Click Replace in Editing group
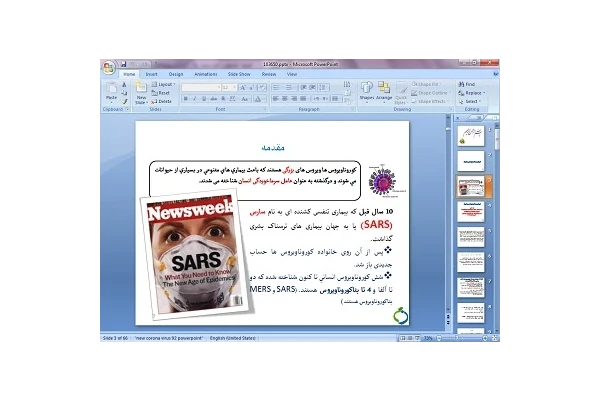 (471, 93)
